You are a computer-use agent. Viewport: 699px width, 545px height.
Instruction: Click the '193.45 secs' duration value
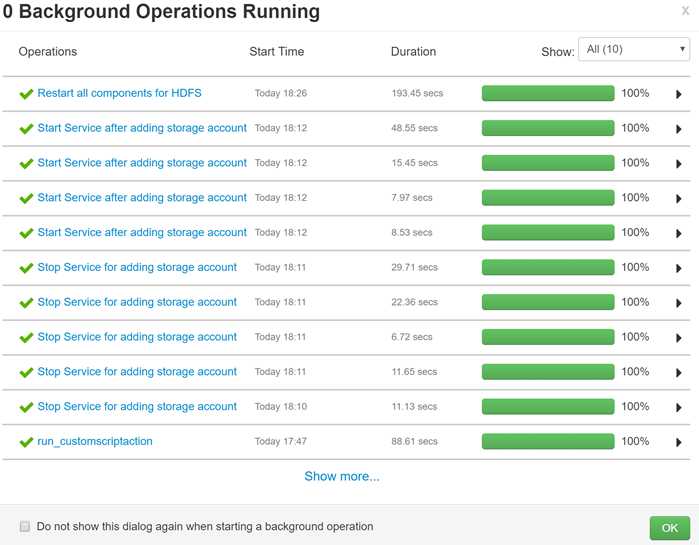point(417,93)
